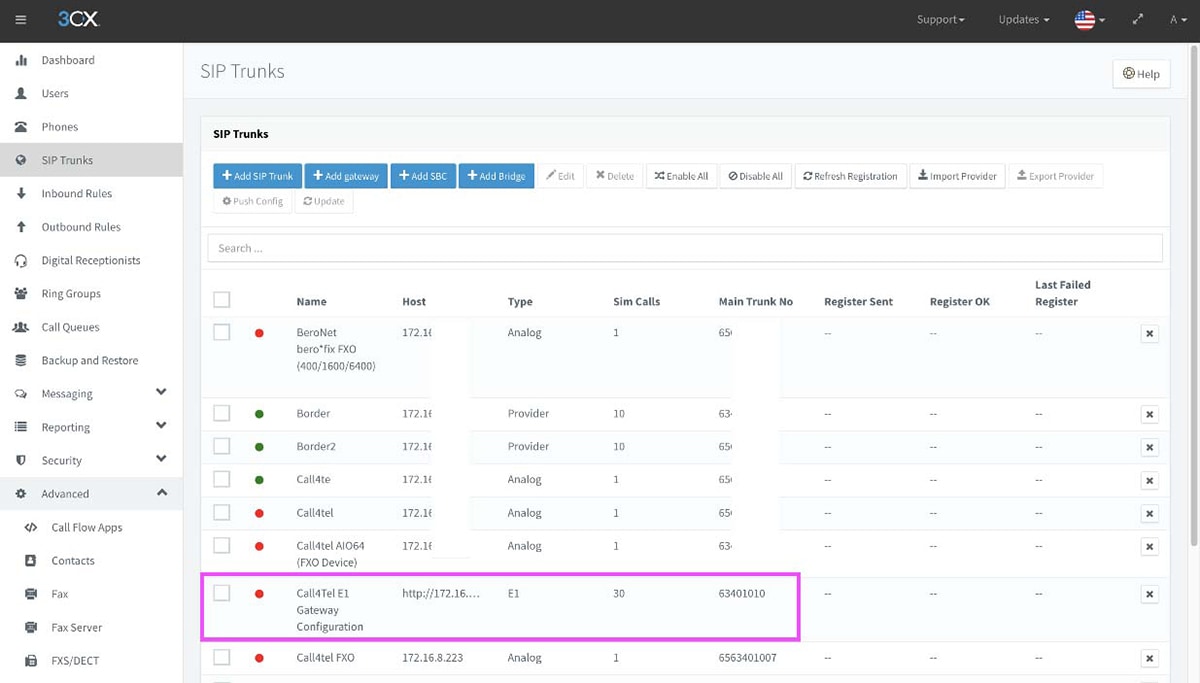Screen dimensions: 1200x683
Task: Click the Delete toolbar button
Action: (x=615, y=176)
